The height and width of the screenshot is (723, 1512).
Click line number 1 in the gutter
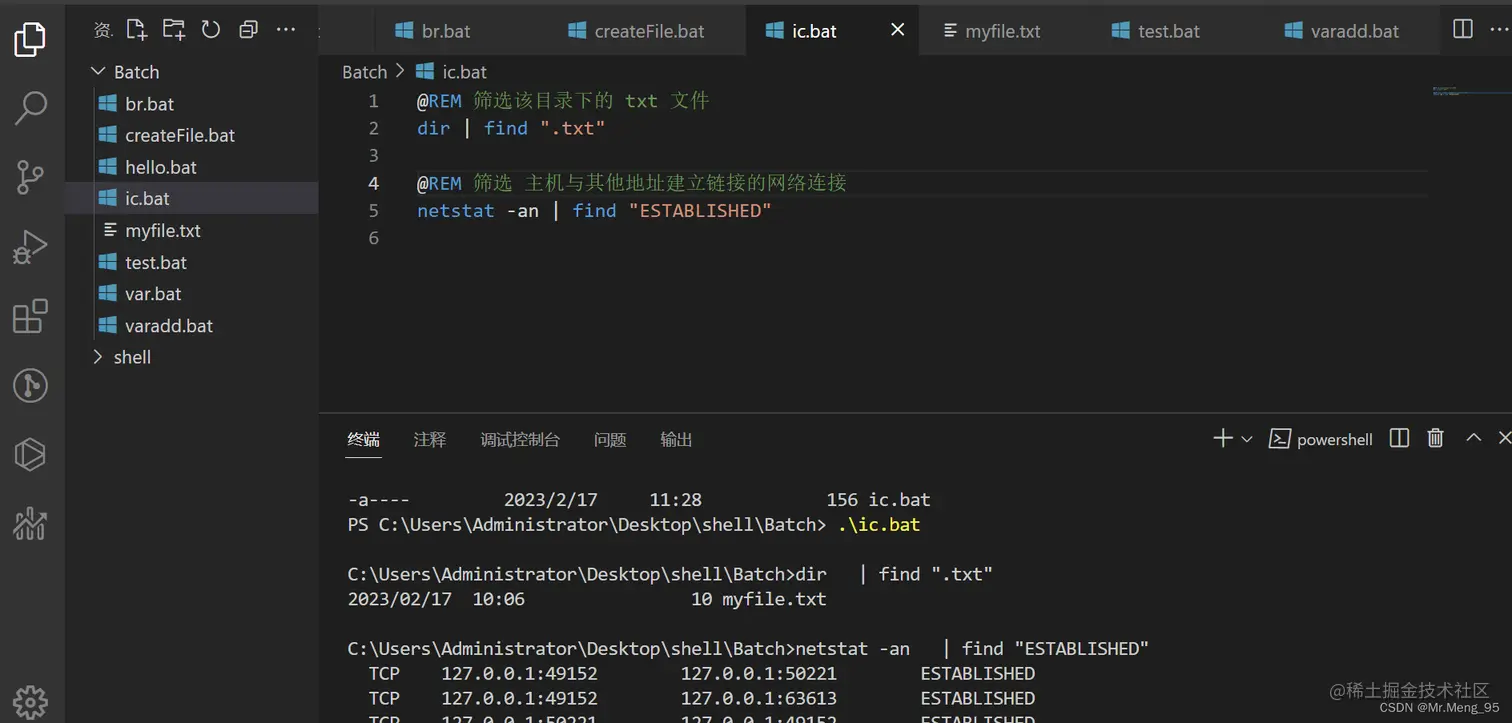tap(374, 101)
